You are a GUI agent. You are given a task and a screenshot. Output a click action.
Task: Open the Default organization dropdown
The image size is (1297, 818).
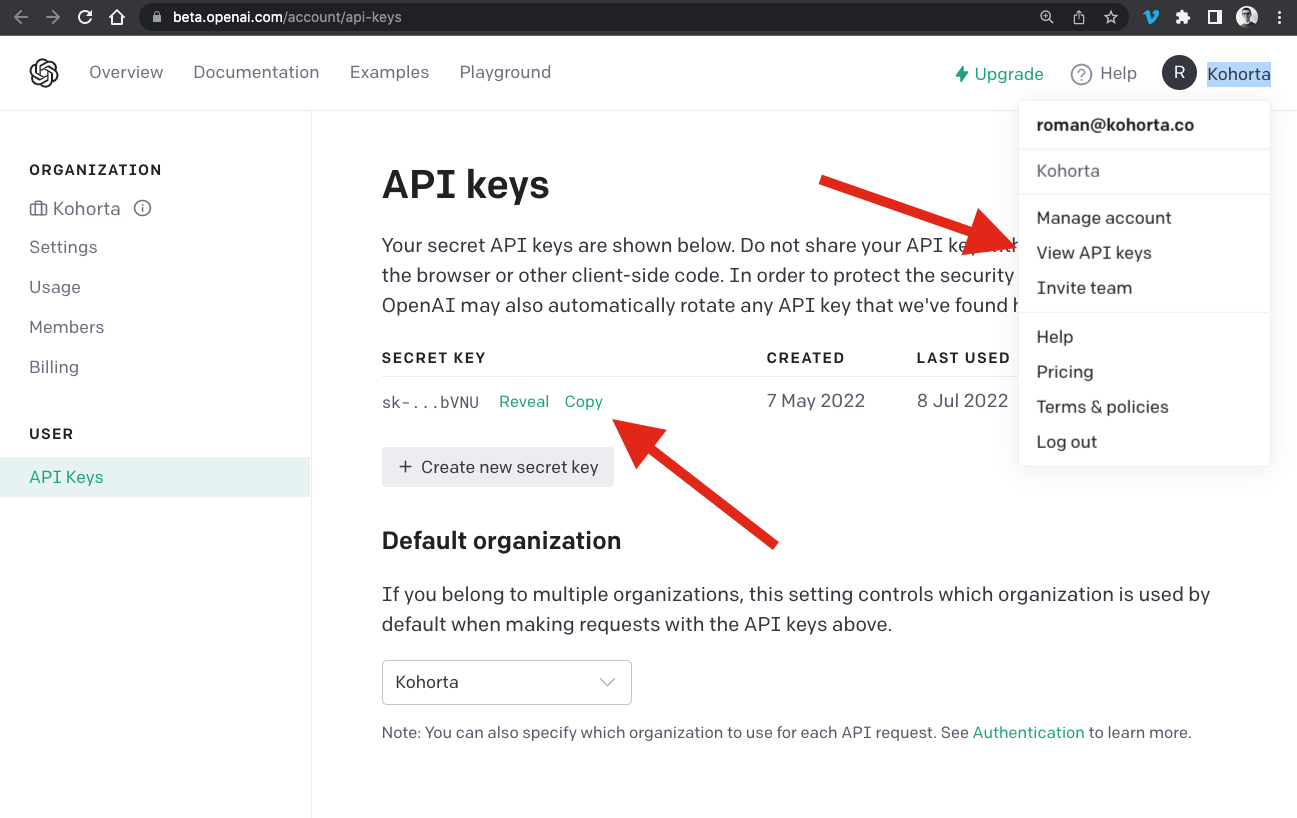pos(506,682)
